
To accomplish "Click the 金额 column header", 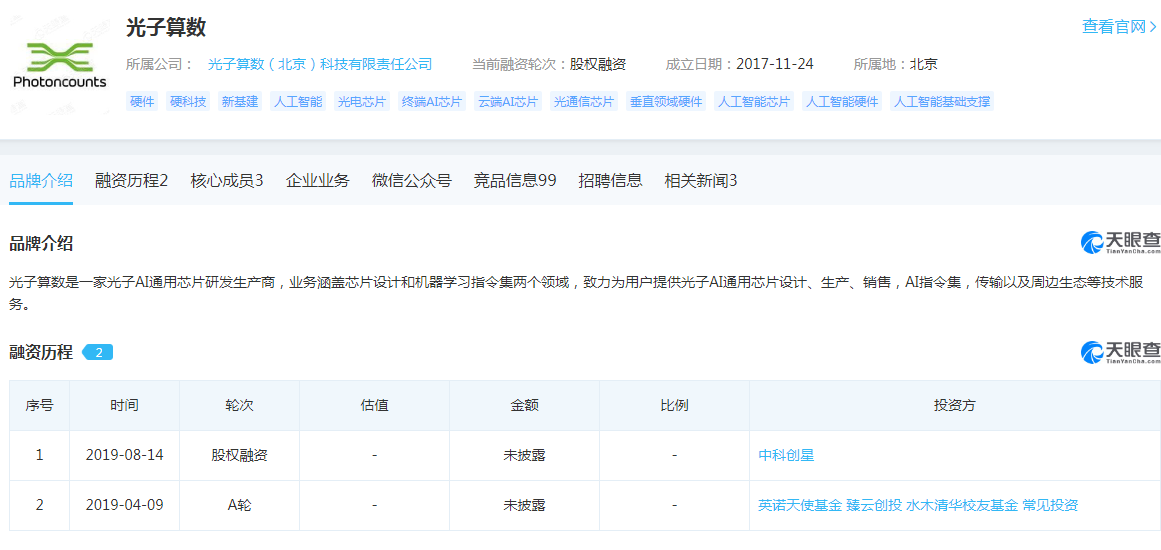I will click(524, 406).
